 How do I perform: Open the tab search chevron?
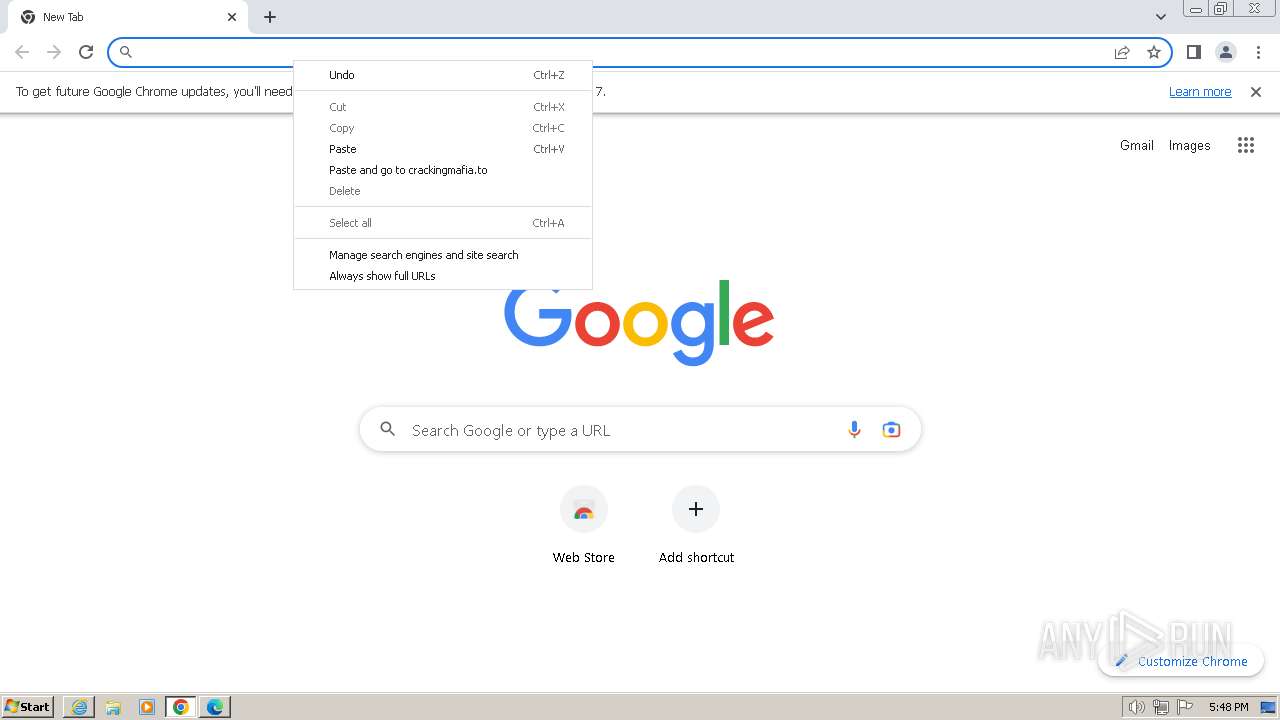coord(1161,17)
